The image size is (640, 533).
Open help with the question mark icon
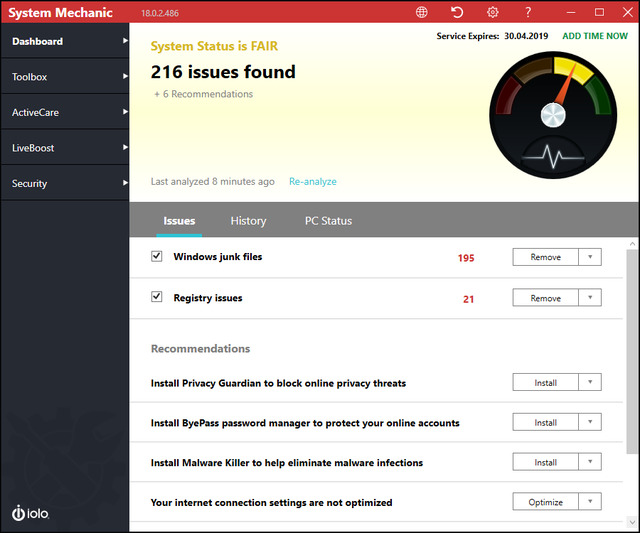click(528, 12)
